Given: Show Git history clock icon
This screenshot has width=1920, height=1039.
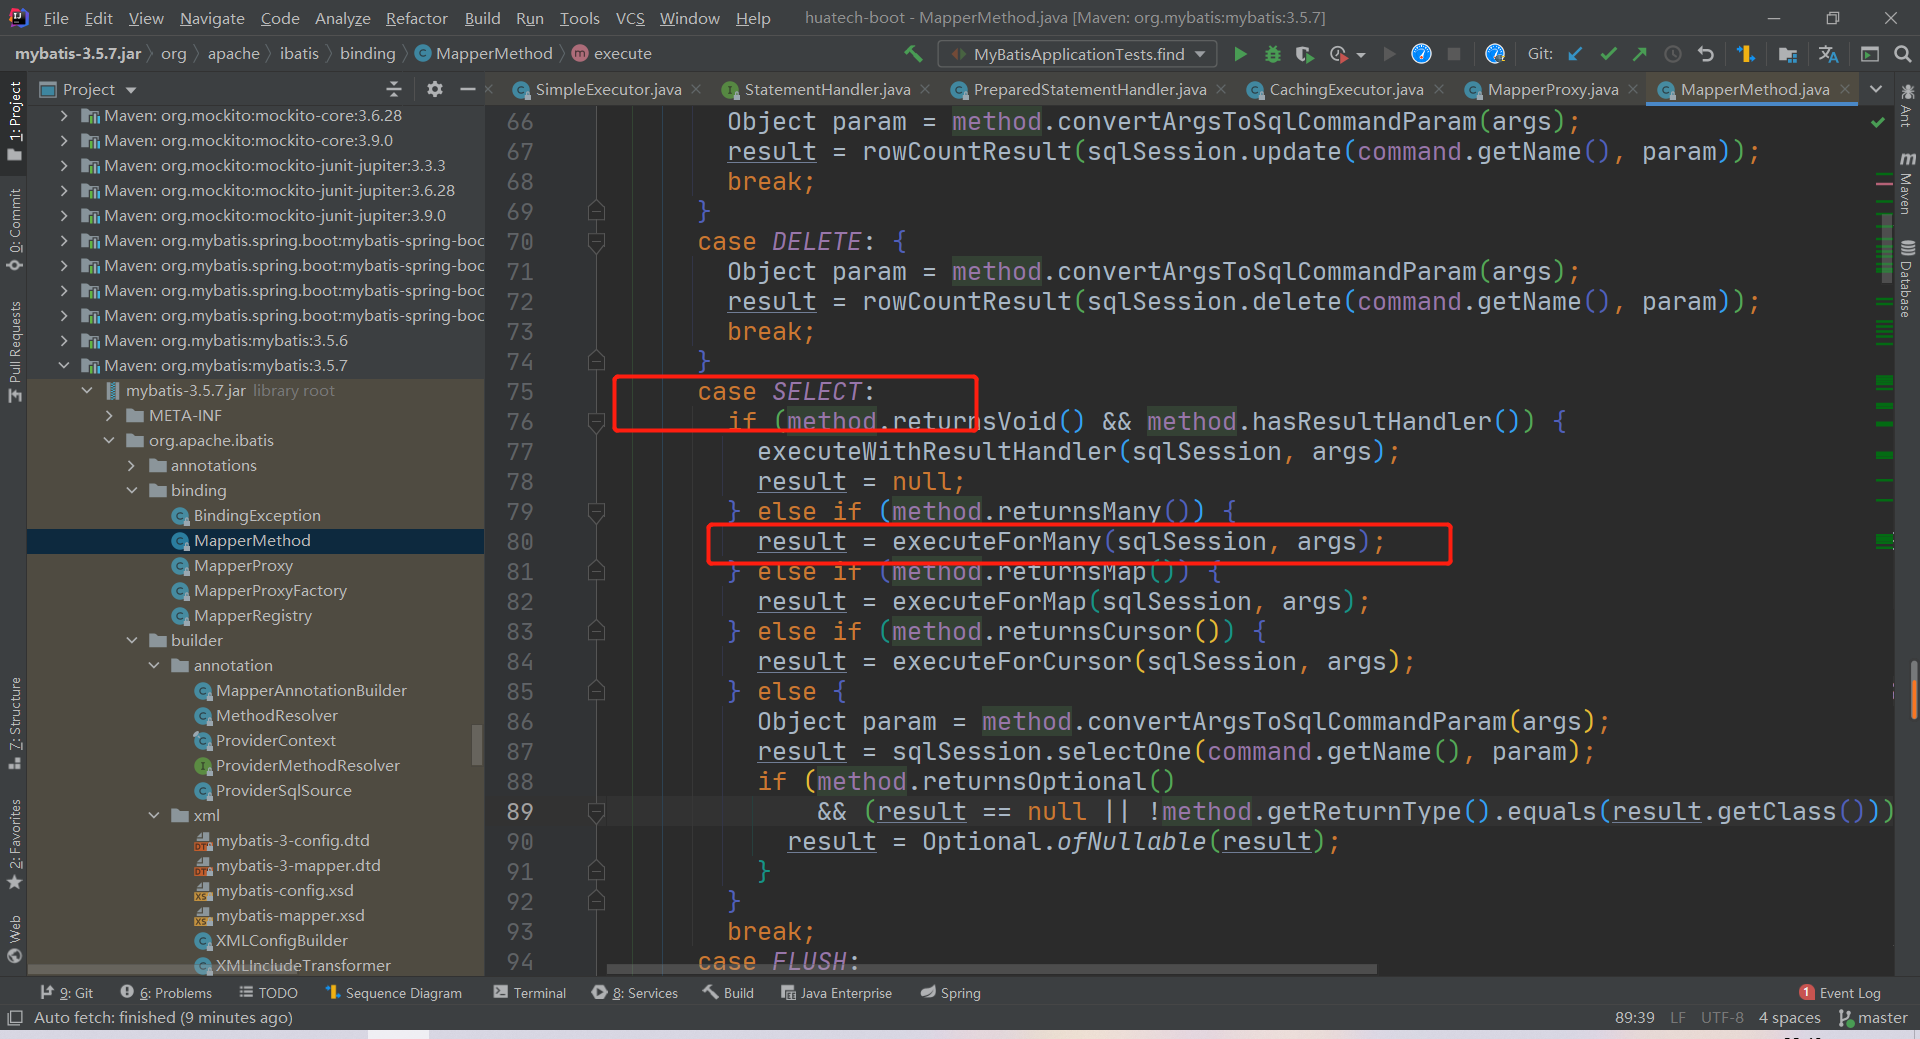Looking at the screenshot, I should point(1672,54).
